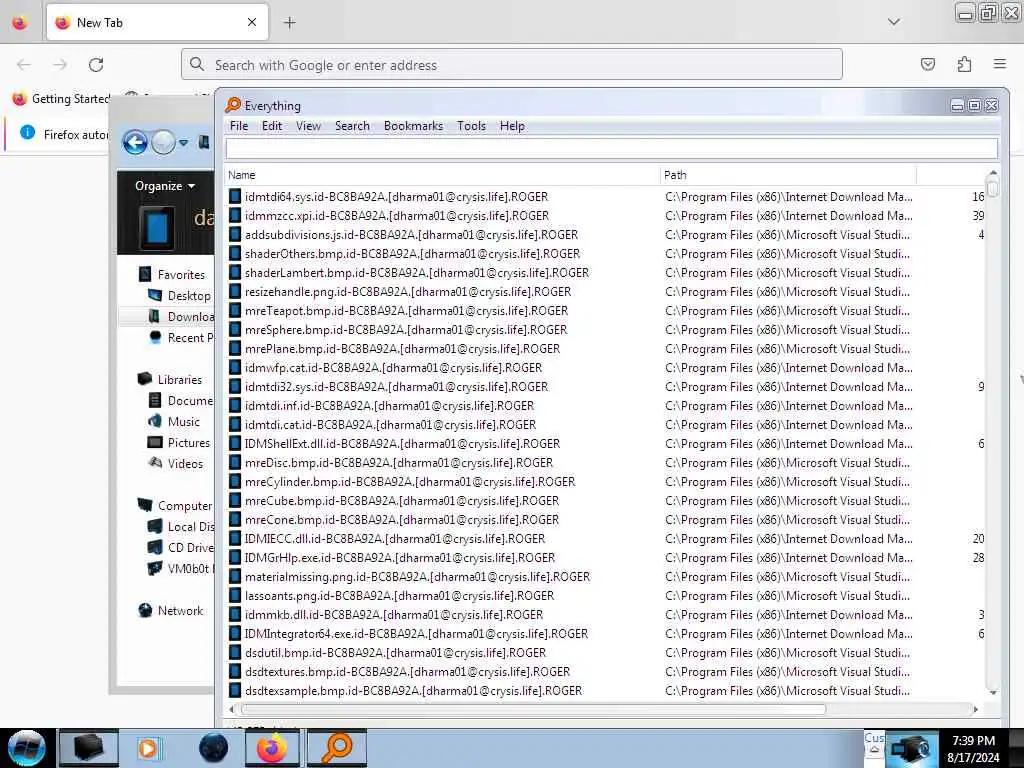This screenshot has height=768, width=1024.
Task: Select file icon of idmtdi64.sys encrypted file
Action: pyautogui.click(x=234, y=197)
